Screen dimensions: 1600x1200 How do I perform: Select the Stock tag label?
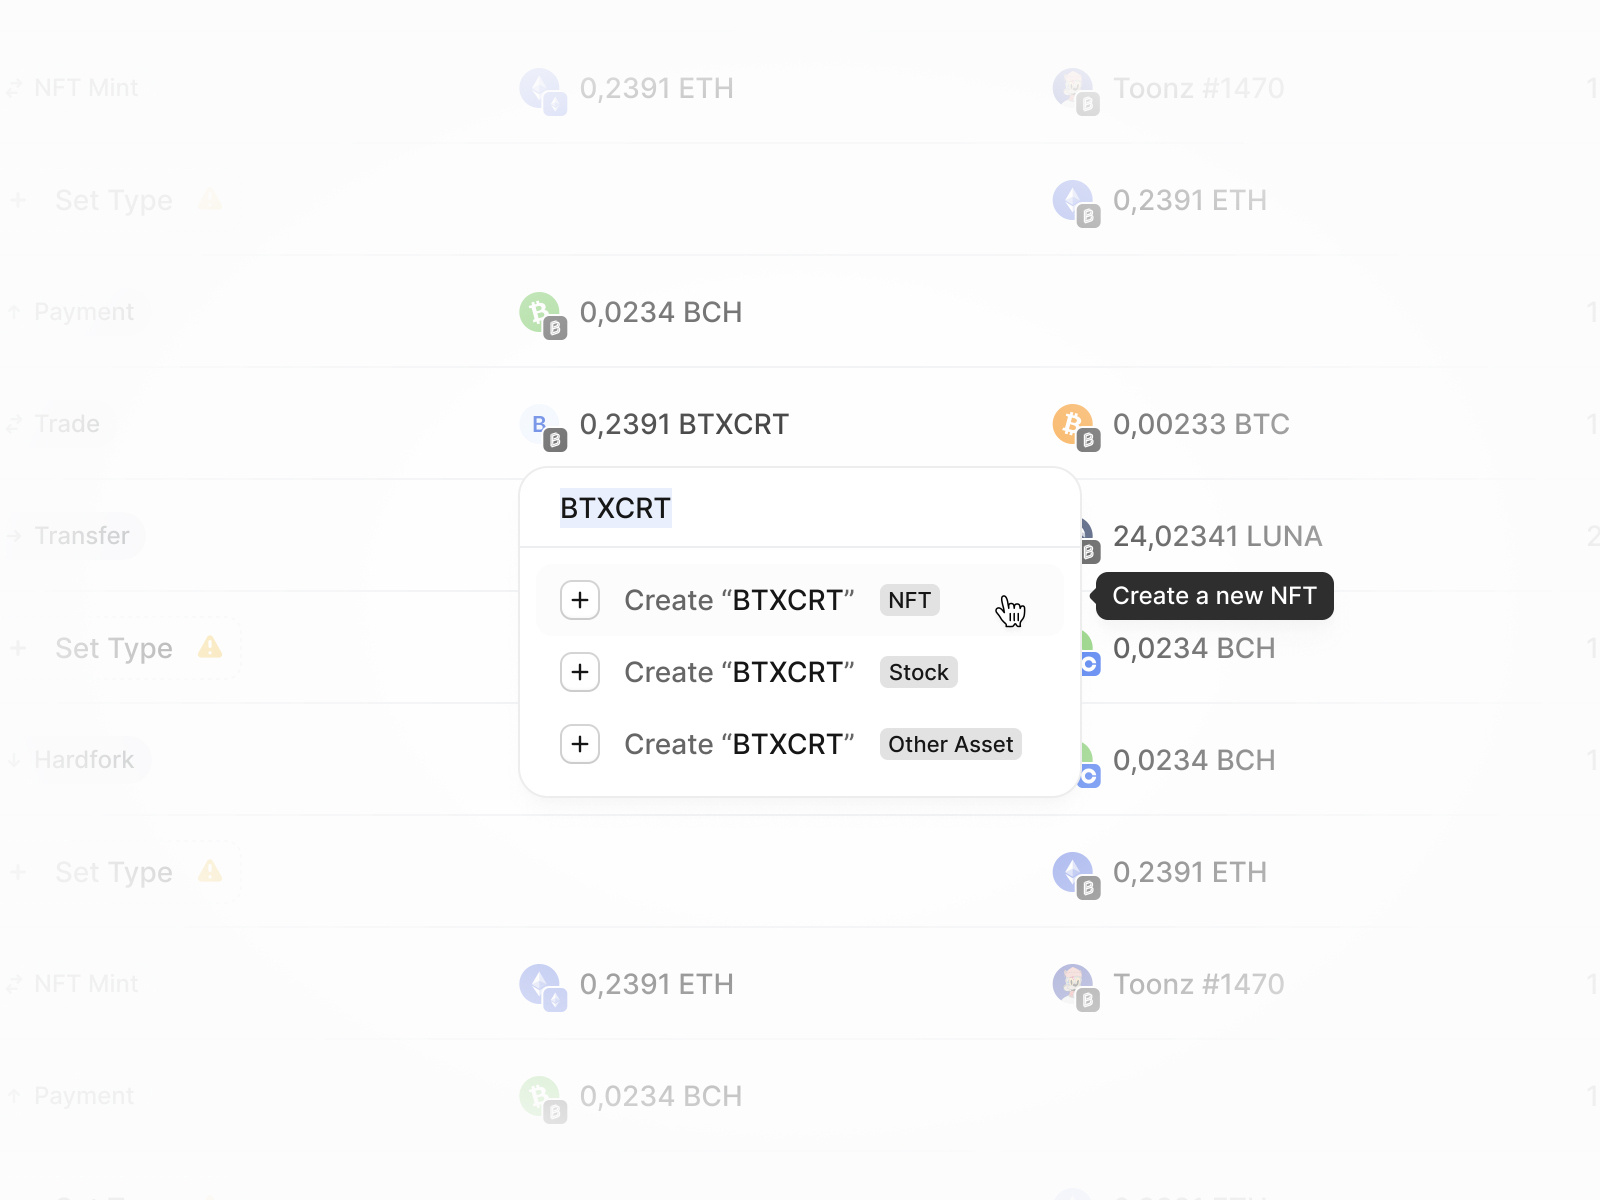pyautogui.click(x=917, y=672)
